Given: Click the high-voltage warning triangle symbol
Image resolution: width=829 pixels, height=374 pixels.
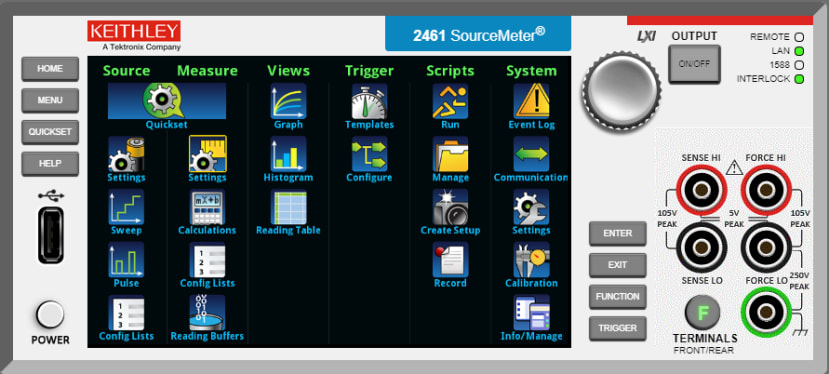Looking at the screenshot, I should (734, 168).
